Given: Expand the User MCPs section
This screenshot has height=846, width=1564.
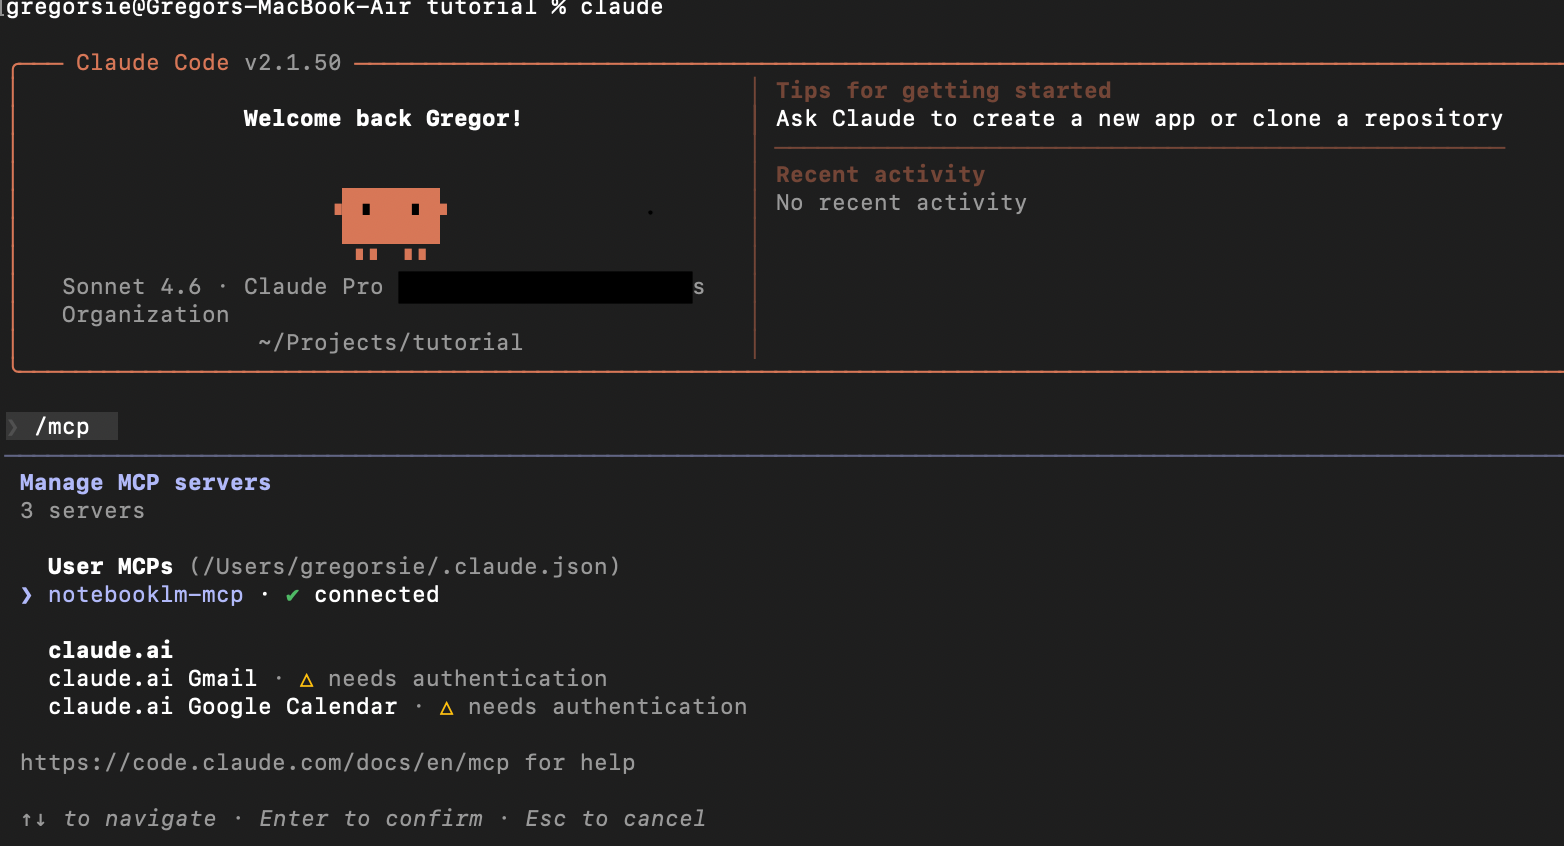Looking at the screenshot, I should 110,566.
